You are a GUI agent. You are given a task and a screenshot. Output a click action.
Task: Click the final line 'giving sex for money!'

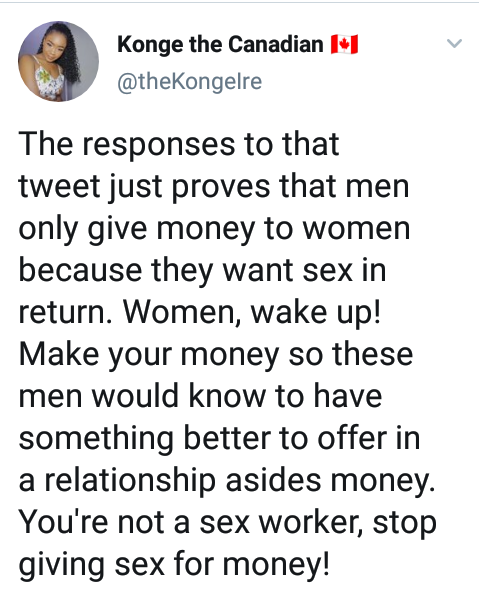point(174,566)
